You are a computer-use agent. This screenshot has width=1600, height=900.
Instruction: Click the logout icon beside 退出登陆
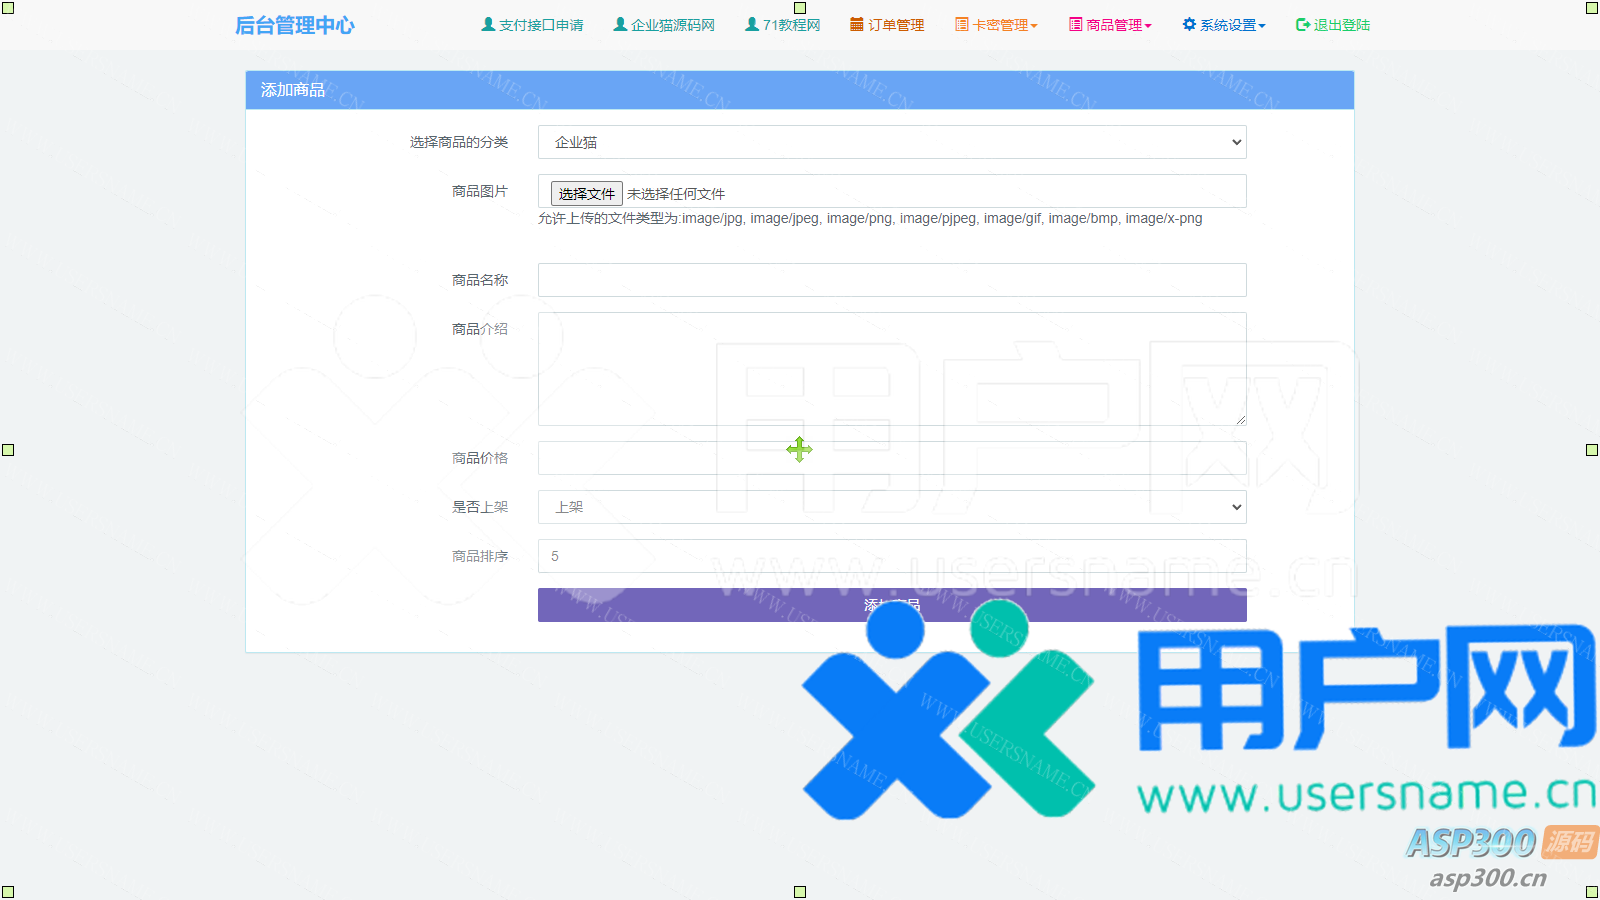tap(1303, 24)
